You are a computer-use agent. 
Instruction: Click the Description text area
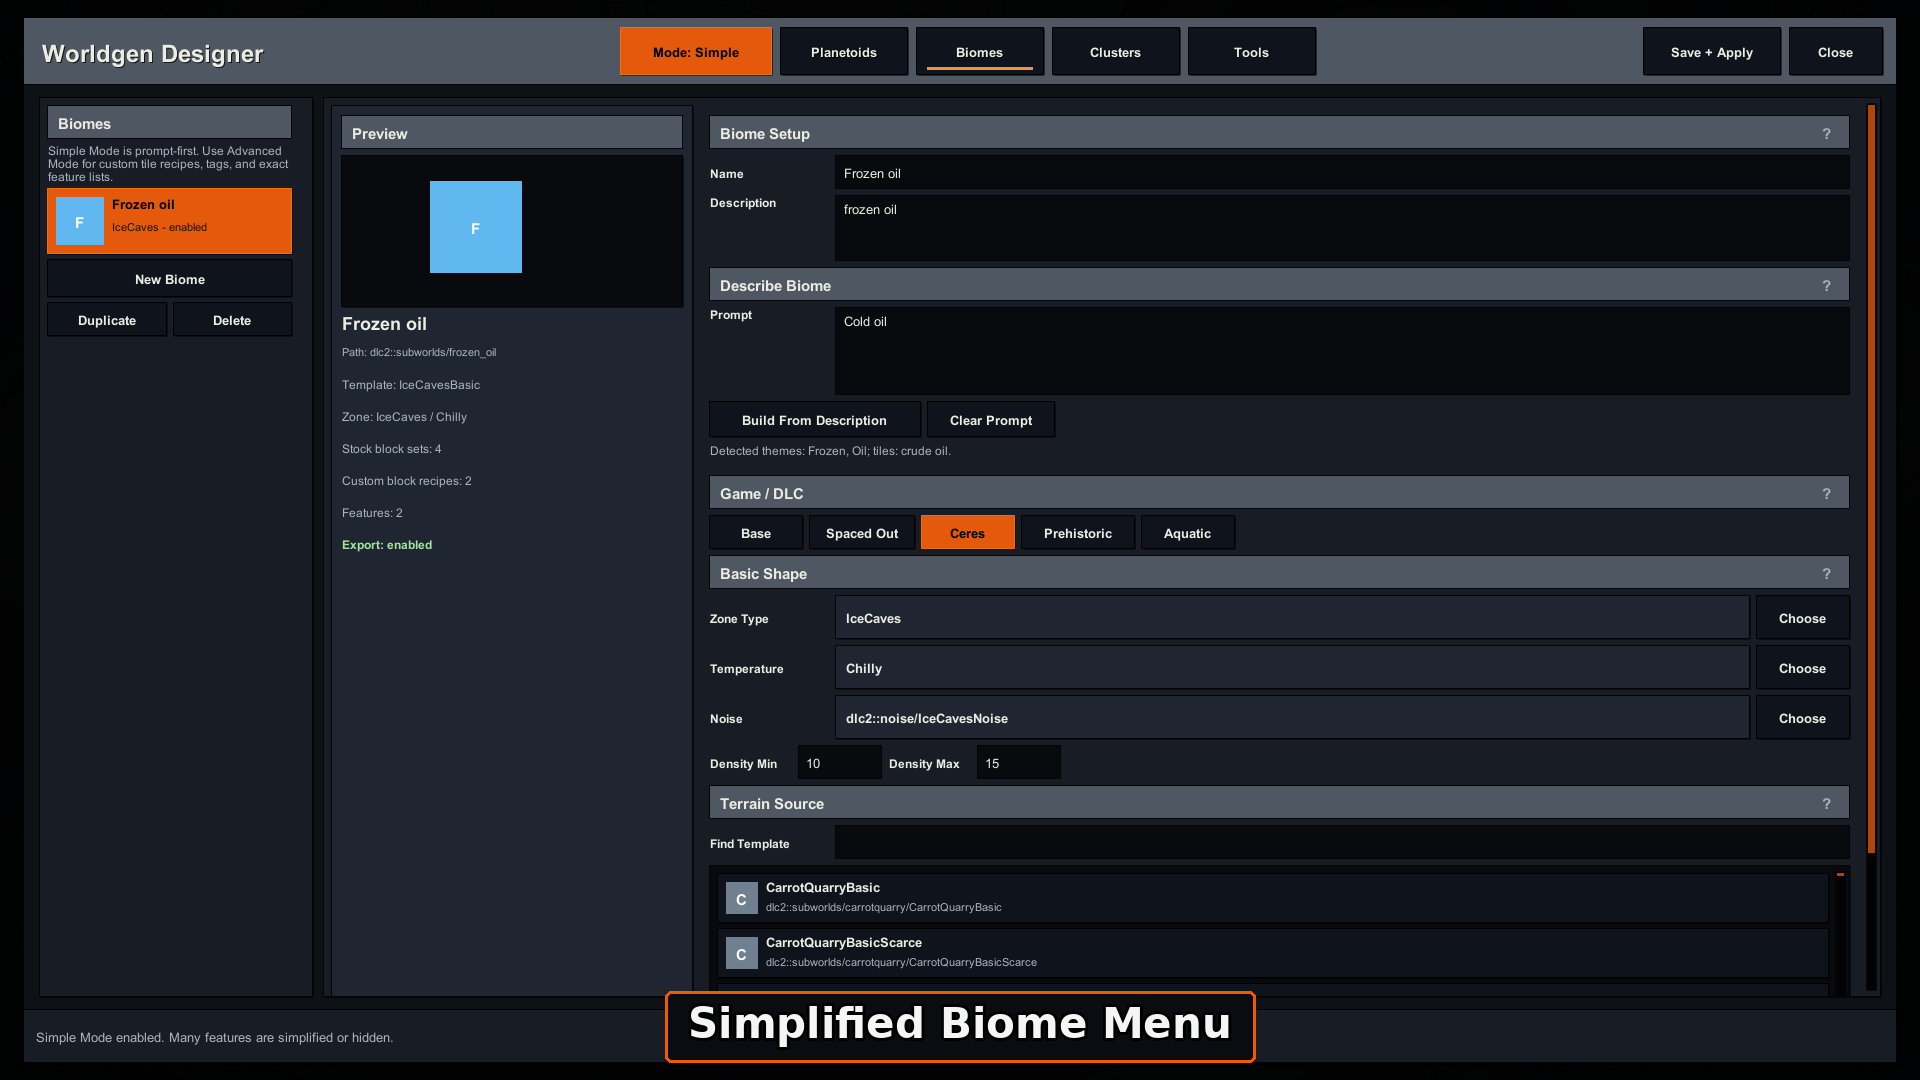[1342, 228]
